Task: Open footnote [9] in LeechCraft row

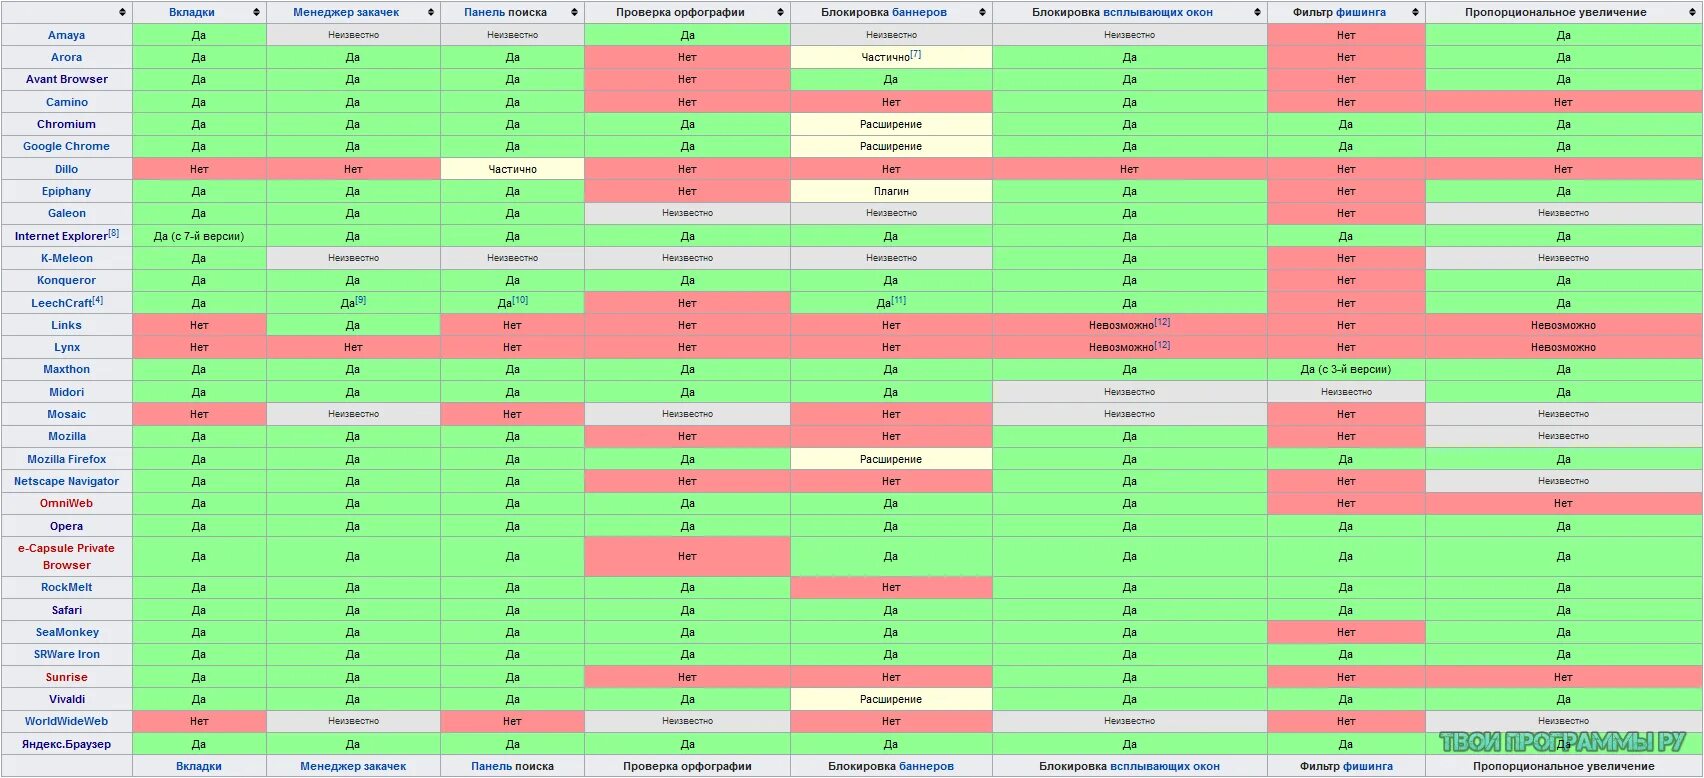Action: pyautogui.click(x=360, y=300)
